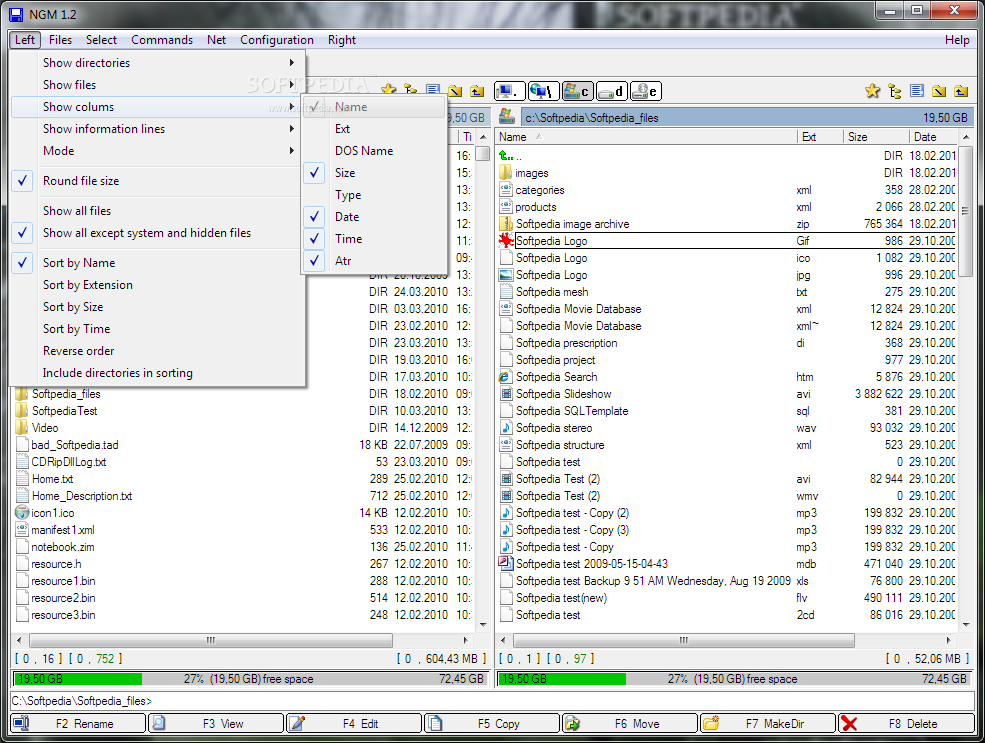Viewport: 985px width, 743px height.
Task: Open the Files menu
Action: point(60,40)
